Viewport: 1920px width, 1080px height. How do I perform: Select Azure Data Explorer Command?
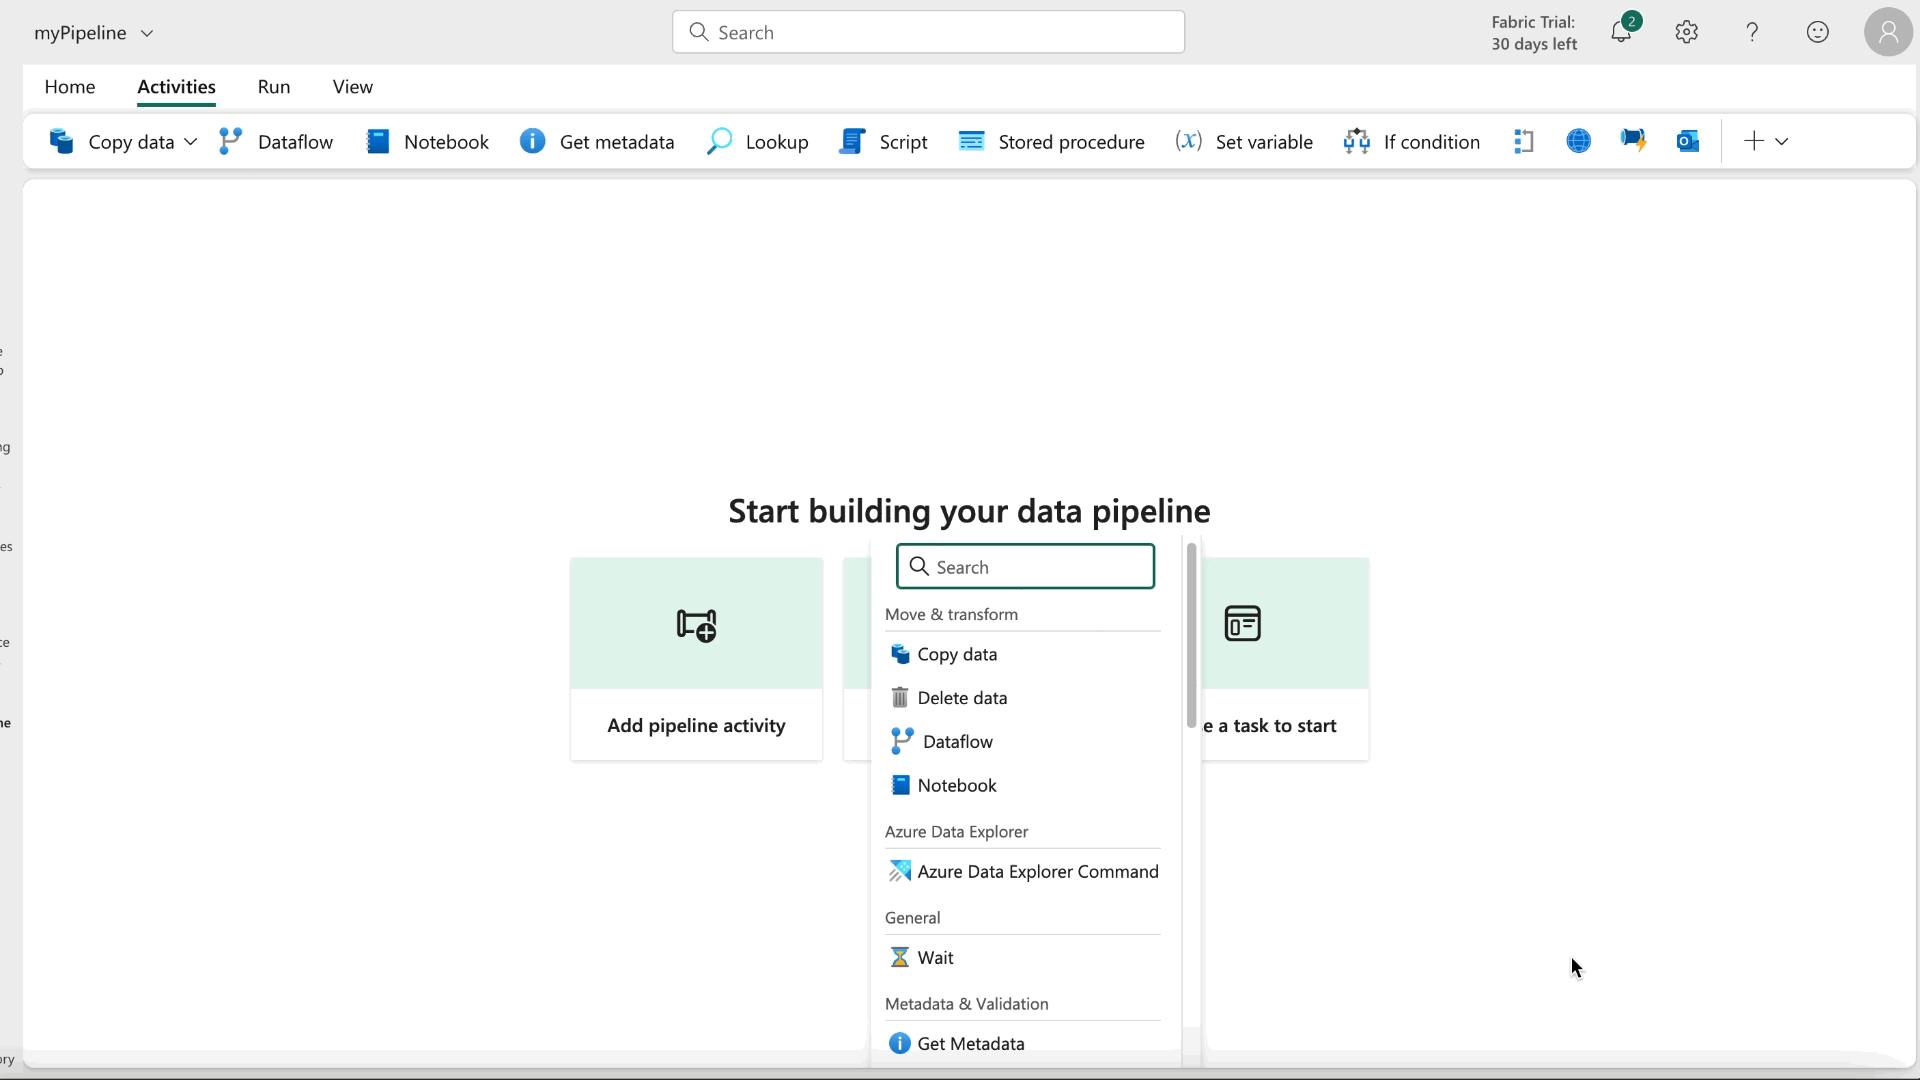point(1022,872)
